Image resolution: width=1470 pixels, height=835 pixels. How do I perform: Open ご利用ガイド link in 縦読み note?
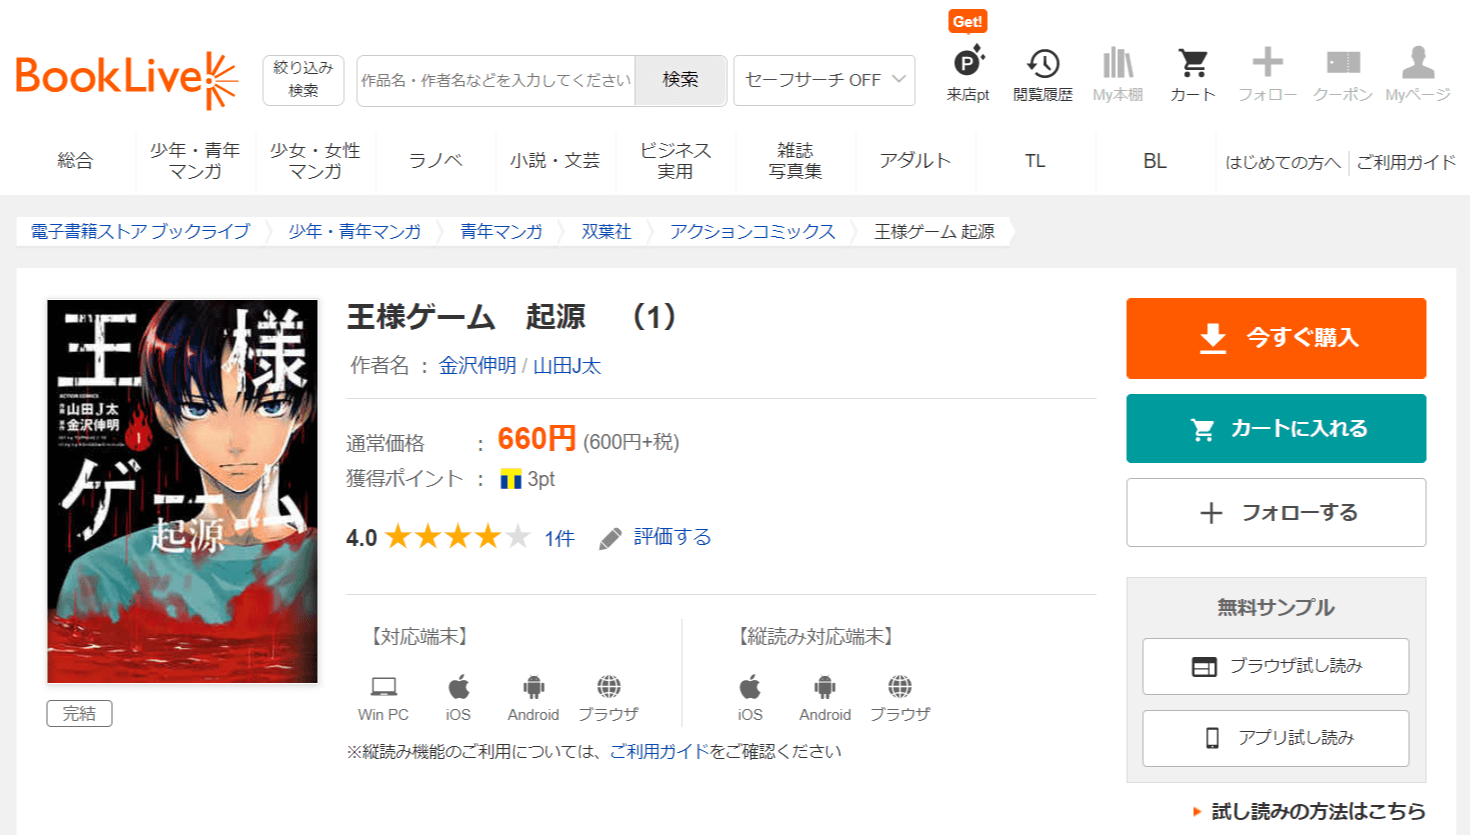(x=659, y=751)
